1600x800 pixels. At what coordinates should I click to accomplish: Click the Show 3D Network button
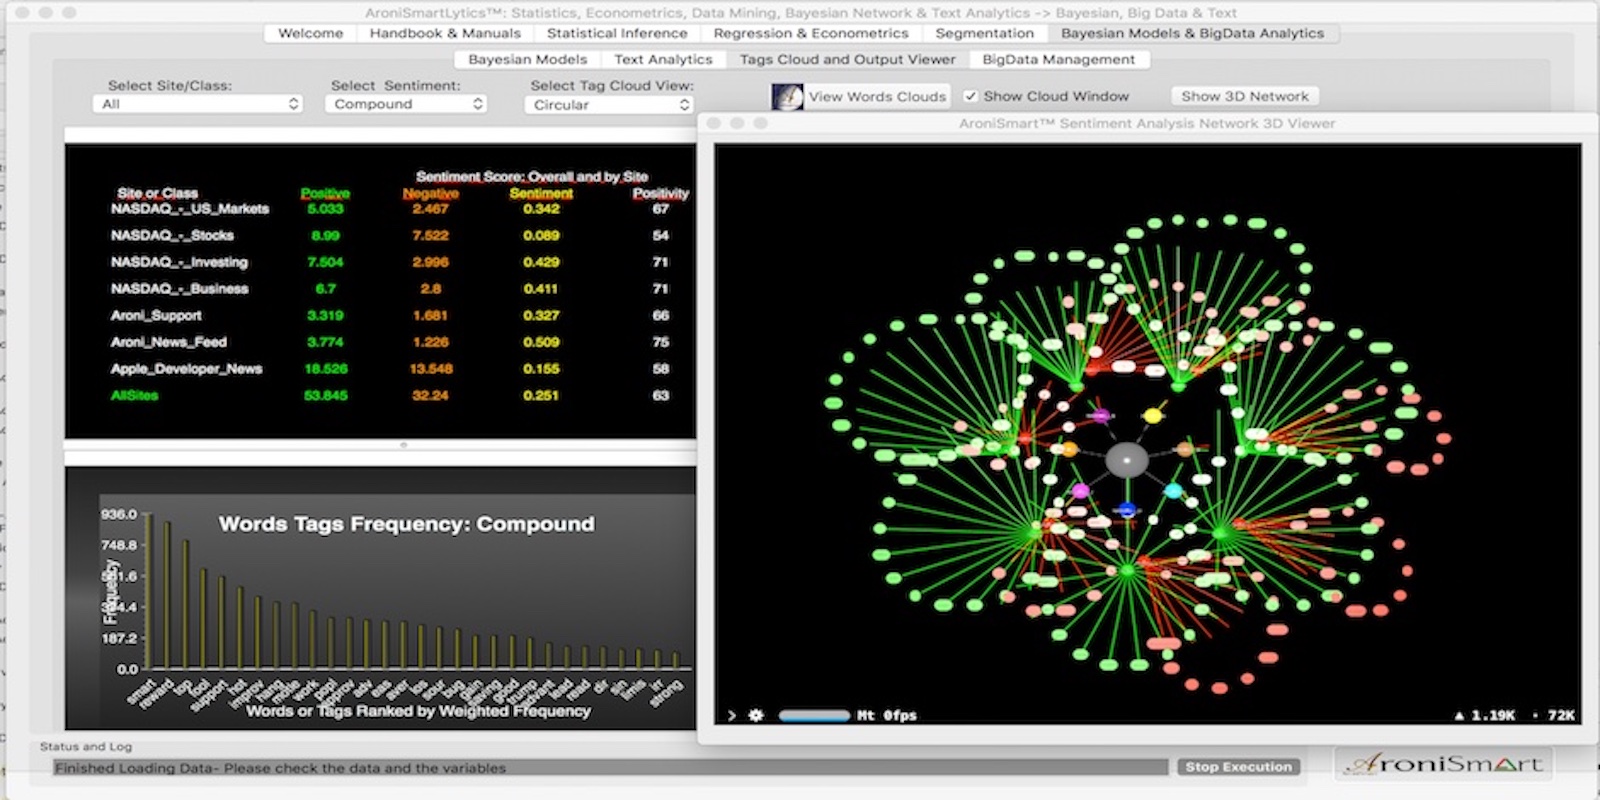pyautogui.click(x=1245, y=96)
